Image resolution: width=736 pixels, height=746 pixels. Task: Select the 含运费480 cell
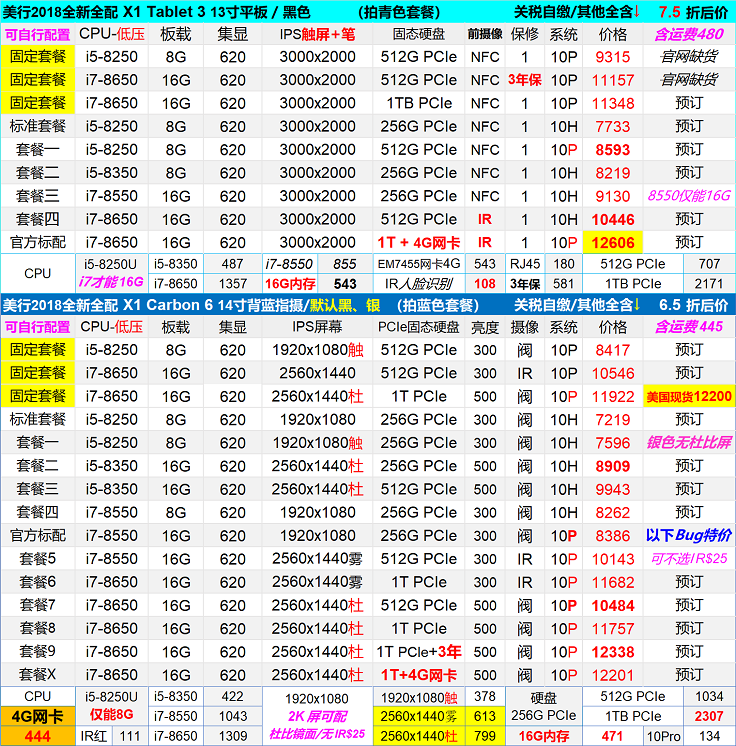pos(688,34)
